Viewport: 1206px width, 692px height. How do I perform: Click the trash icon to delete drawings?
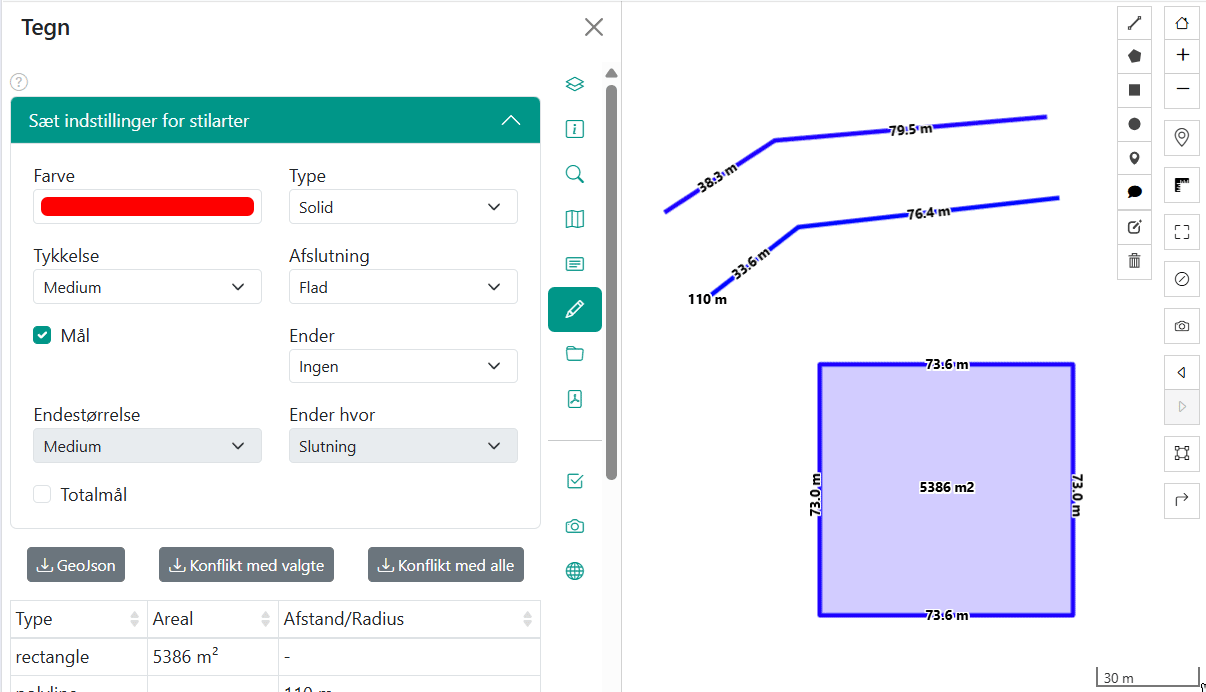pos(1134,261)
